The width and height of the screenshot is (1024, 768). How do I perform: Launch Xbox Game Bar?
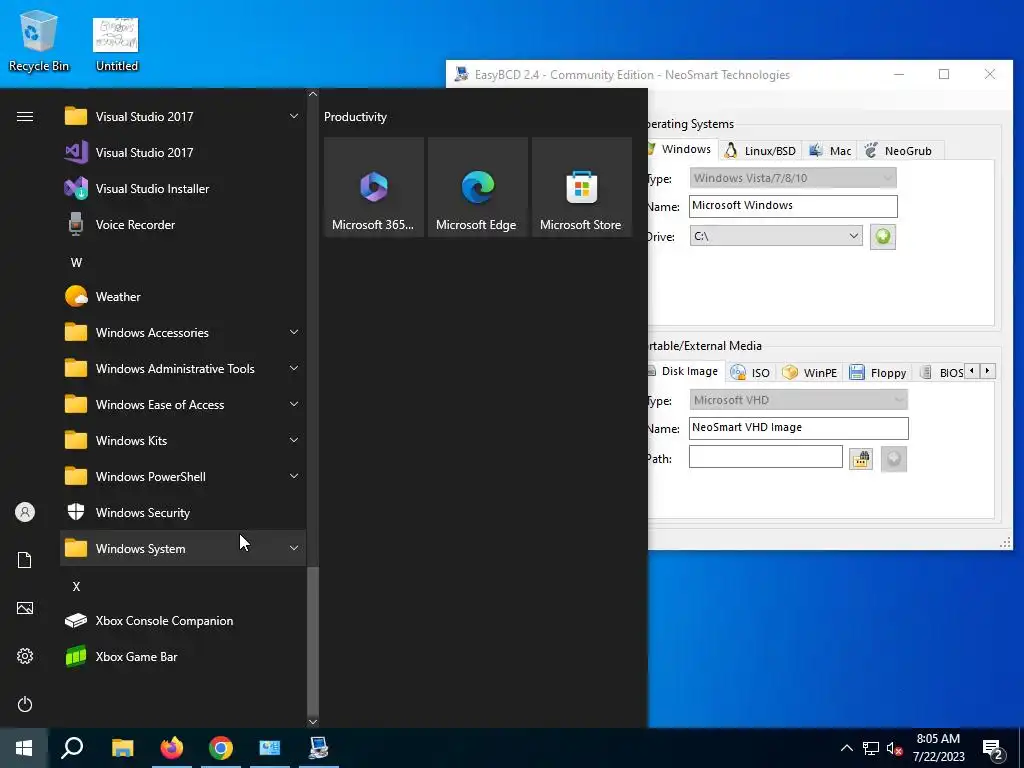[x=183, y=656]
